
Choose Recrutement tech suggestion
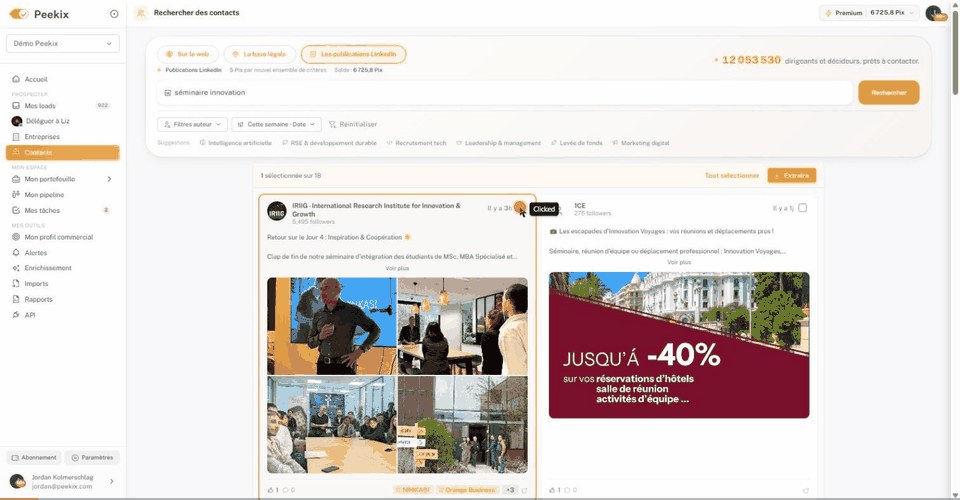[x=416, y=143]
